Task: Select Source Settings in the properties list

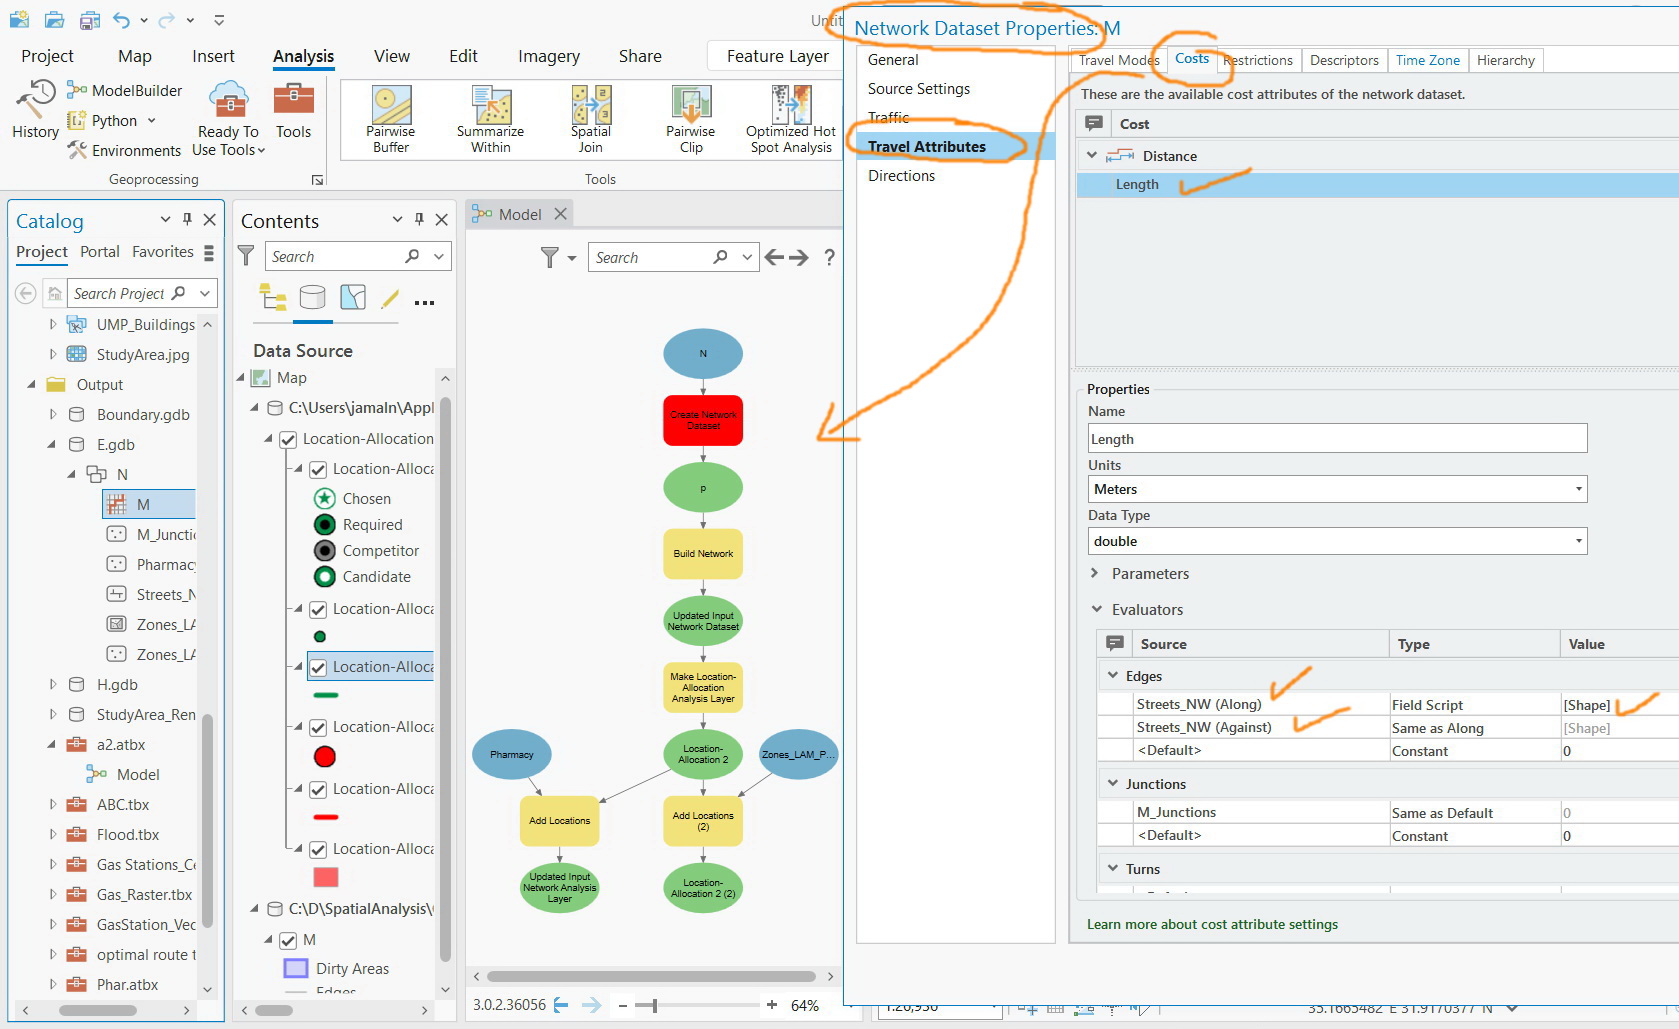Action: pyautogui.click(x=919, y=89)
